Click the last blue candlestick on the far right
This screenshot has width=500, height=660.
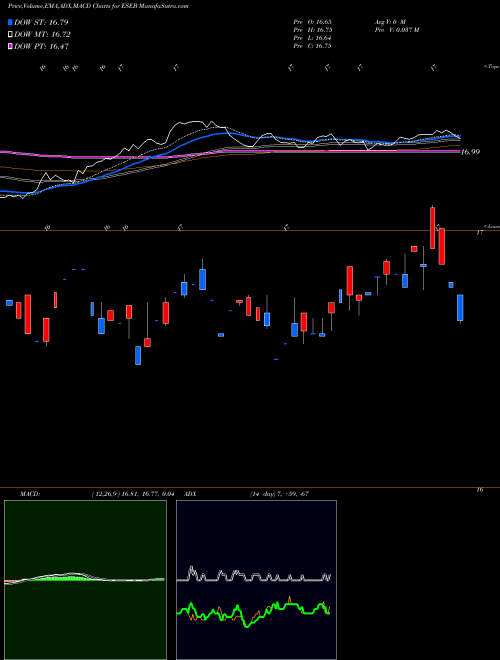pyautogui.click(x=460, y=308)
